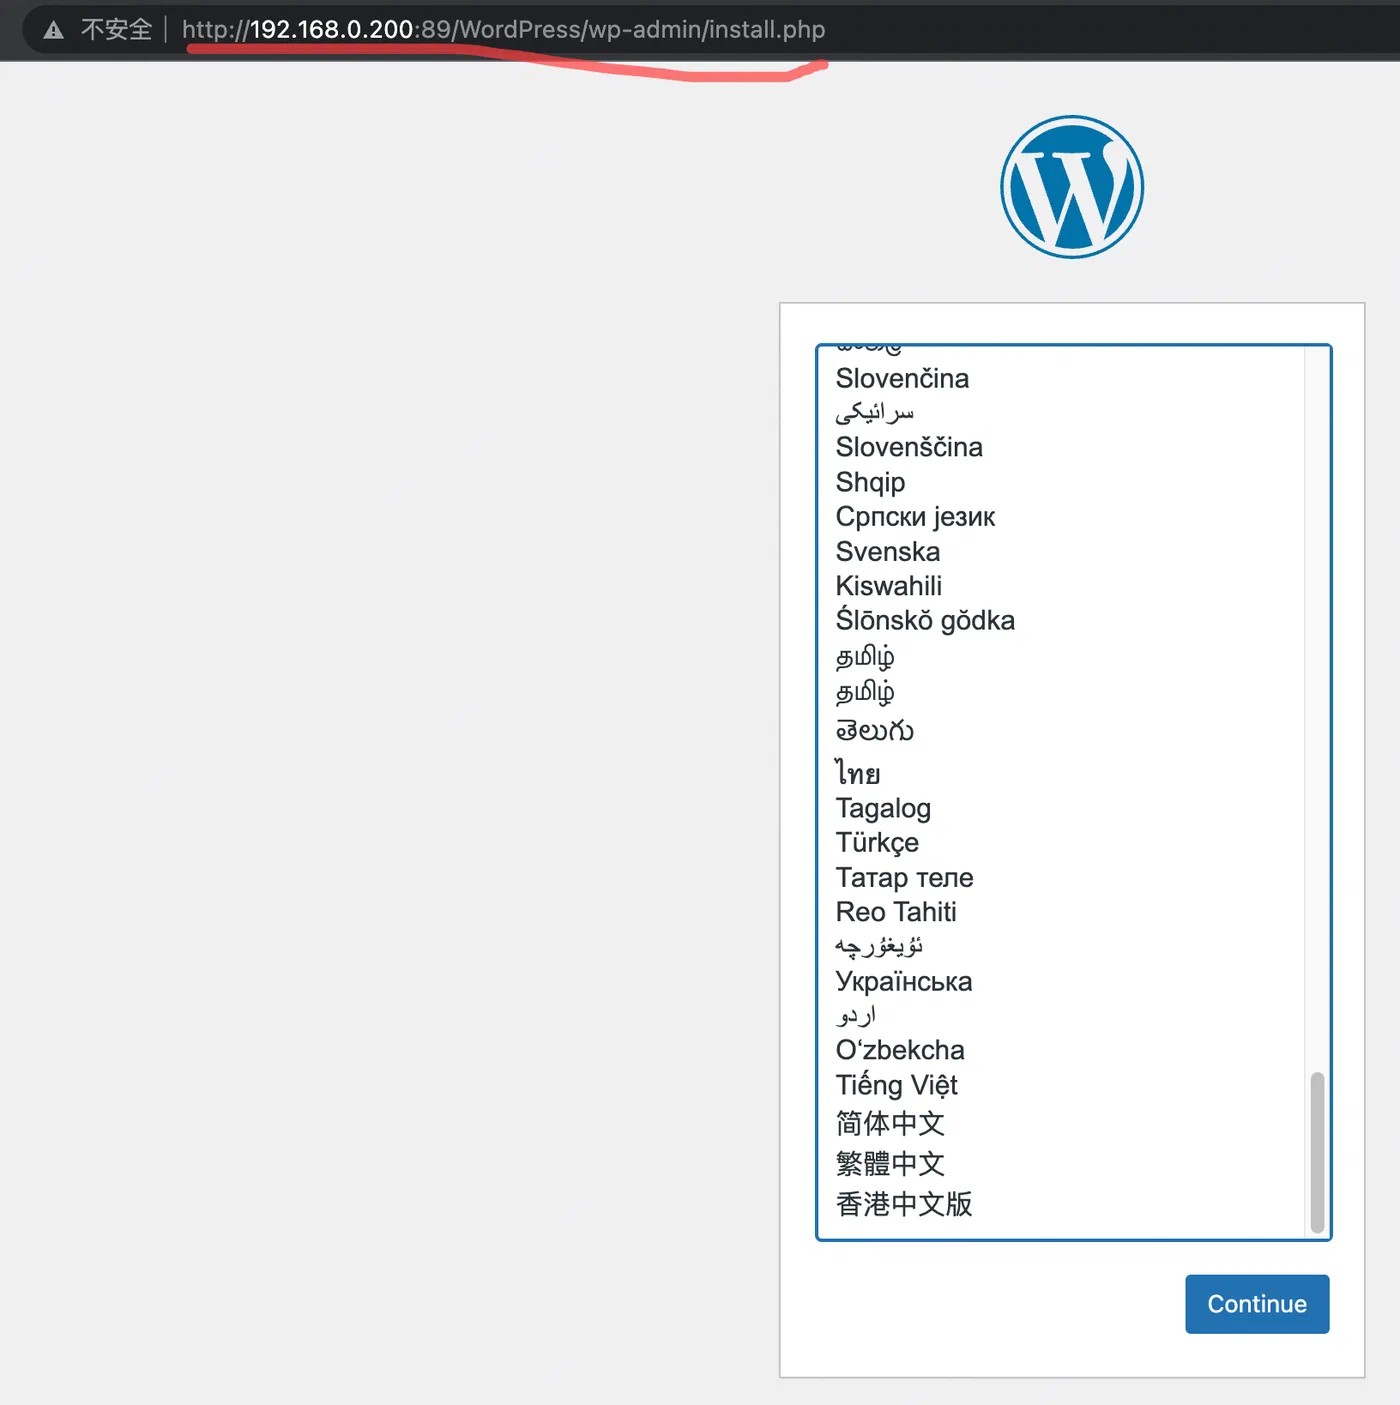Select ไทย language option

click(x=858, y=772)
